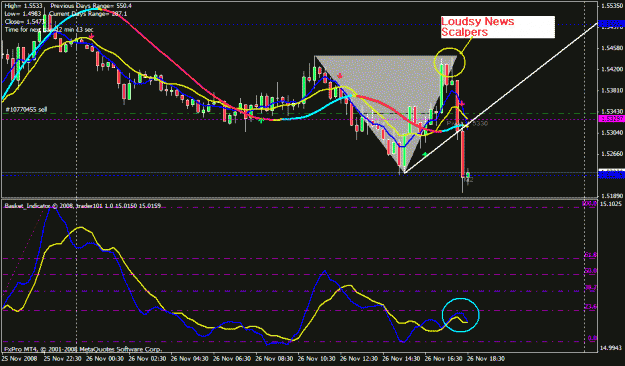Click the 1.53810 price axis label
Image resolution: width=625 pixels, height=366 pixels.
(x=611, y=91)
